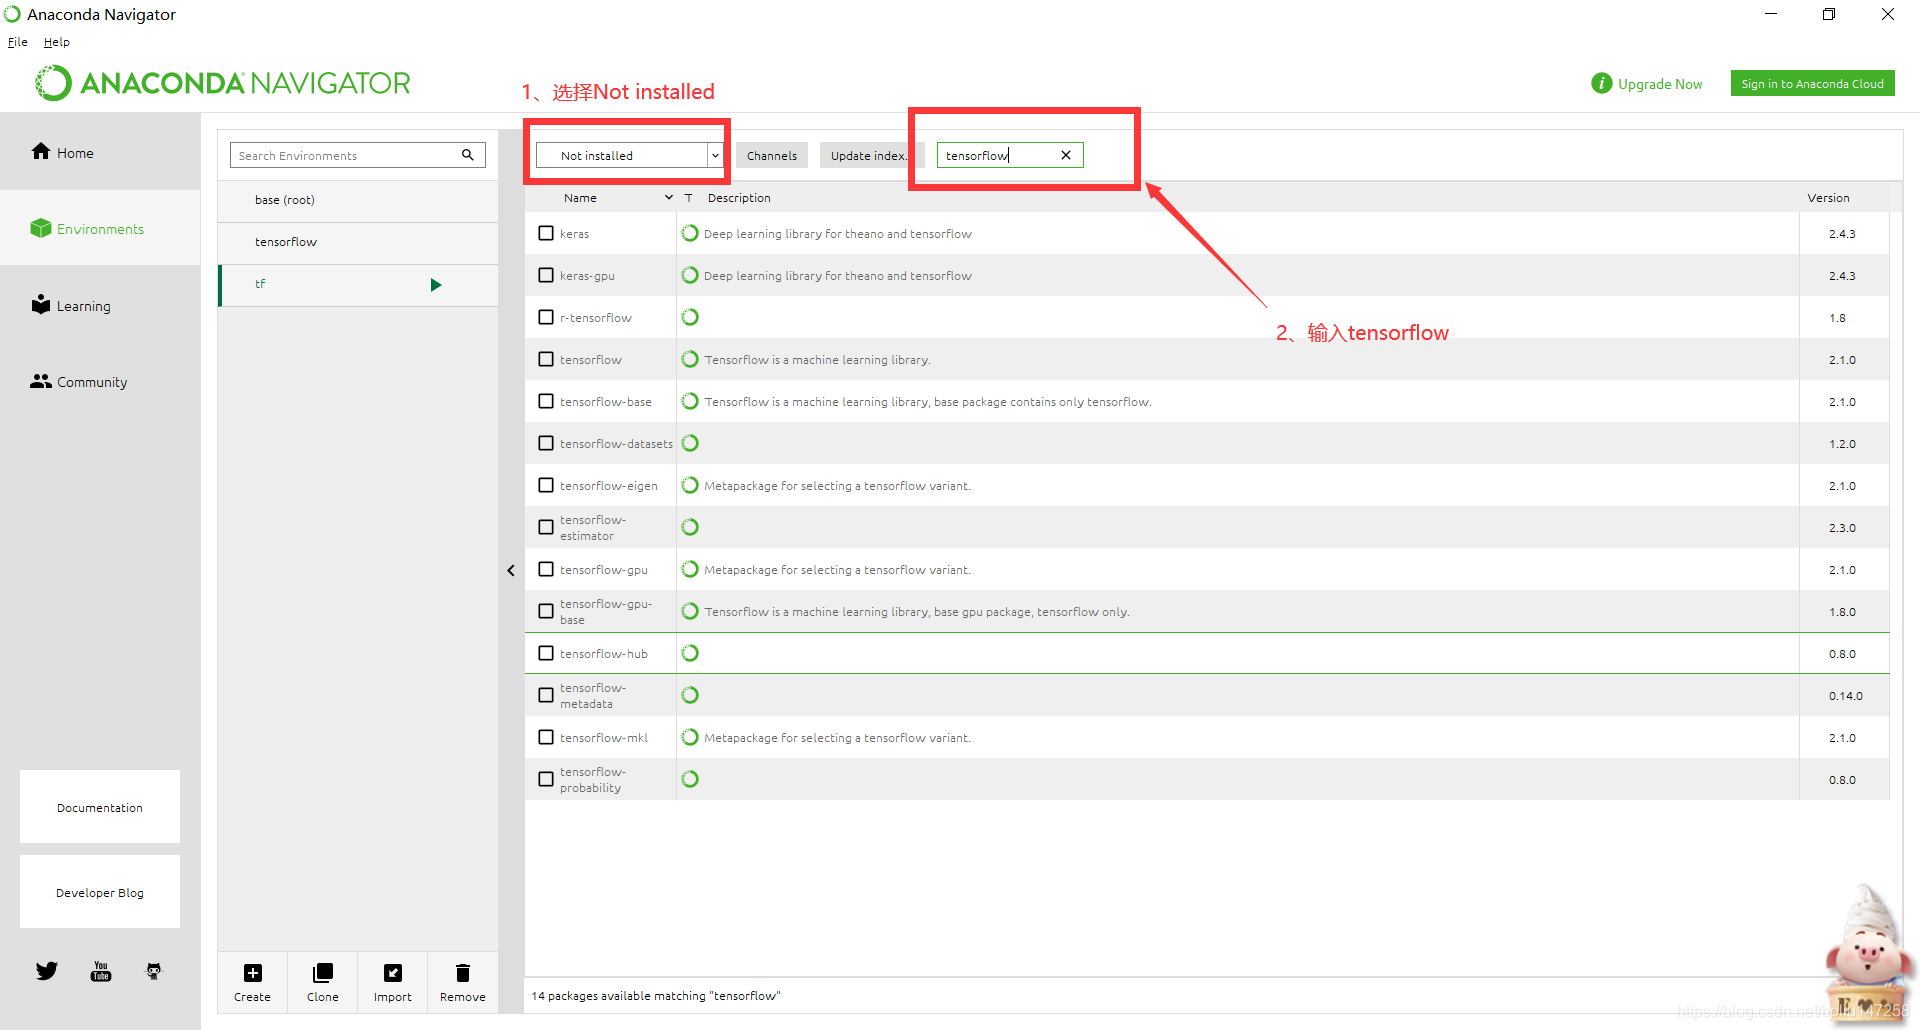
Task: Collapse the environments panel with chevron
Action: point(511,570)
